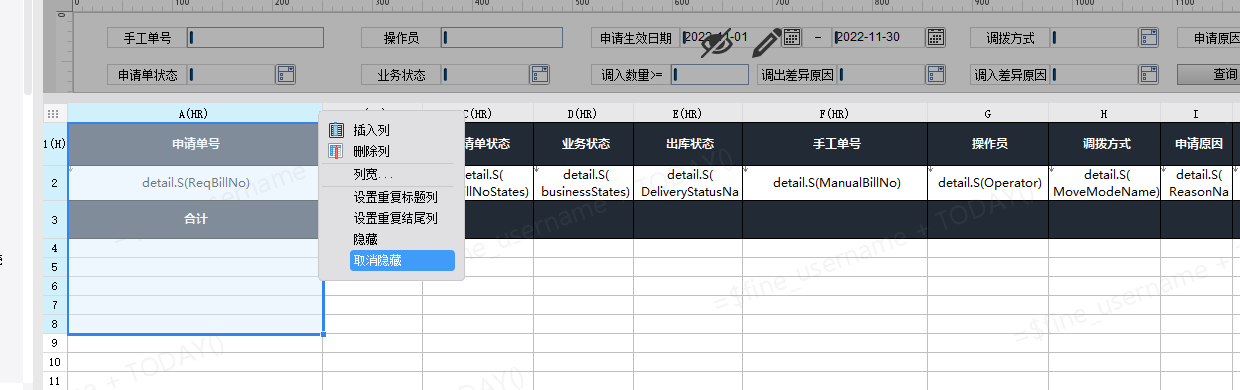Click the 操作员 table header cell
Image resolution: width=1240 pixels, height=390 pixels.
click(x=988, y=144)
